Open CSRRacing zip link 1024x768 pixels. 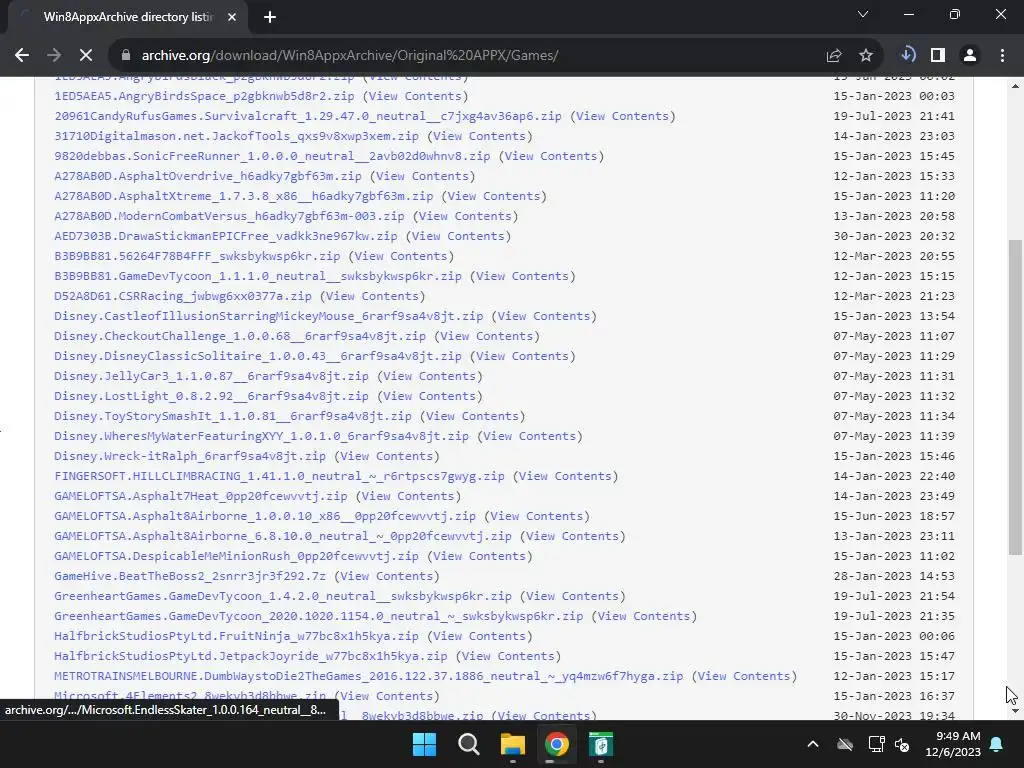tap(183, 296)
